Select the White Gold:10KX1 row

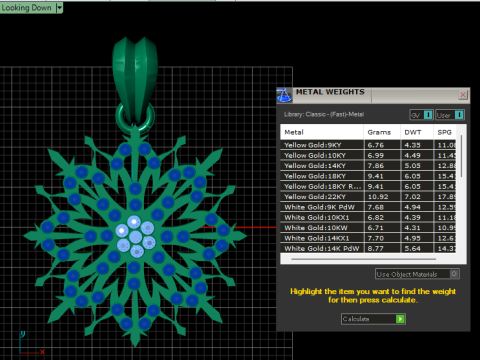point(368,217)
